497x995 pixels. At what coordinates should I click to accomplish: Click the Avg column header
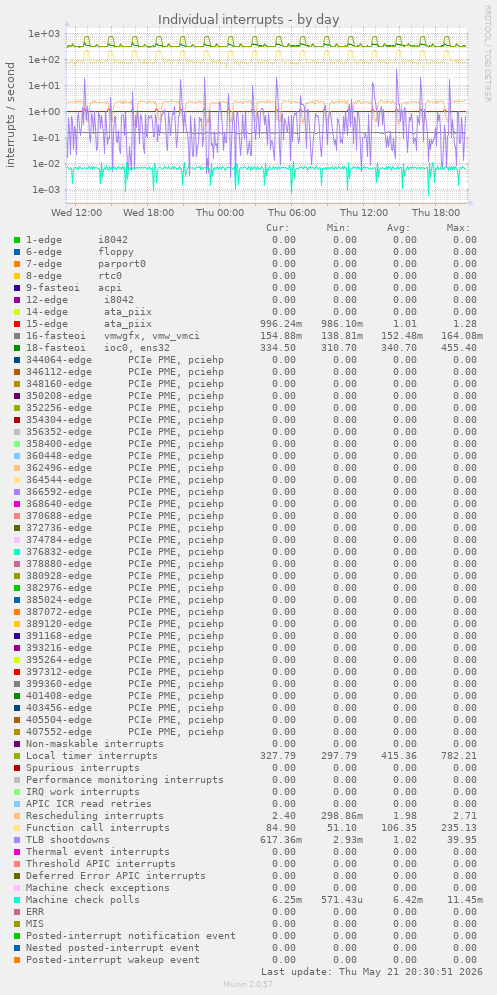tap(399, 228)
